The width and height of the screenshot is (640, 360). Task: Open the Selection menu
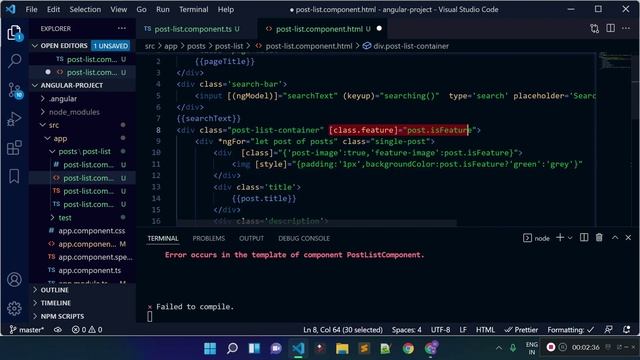85,9
